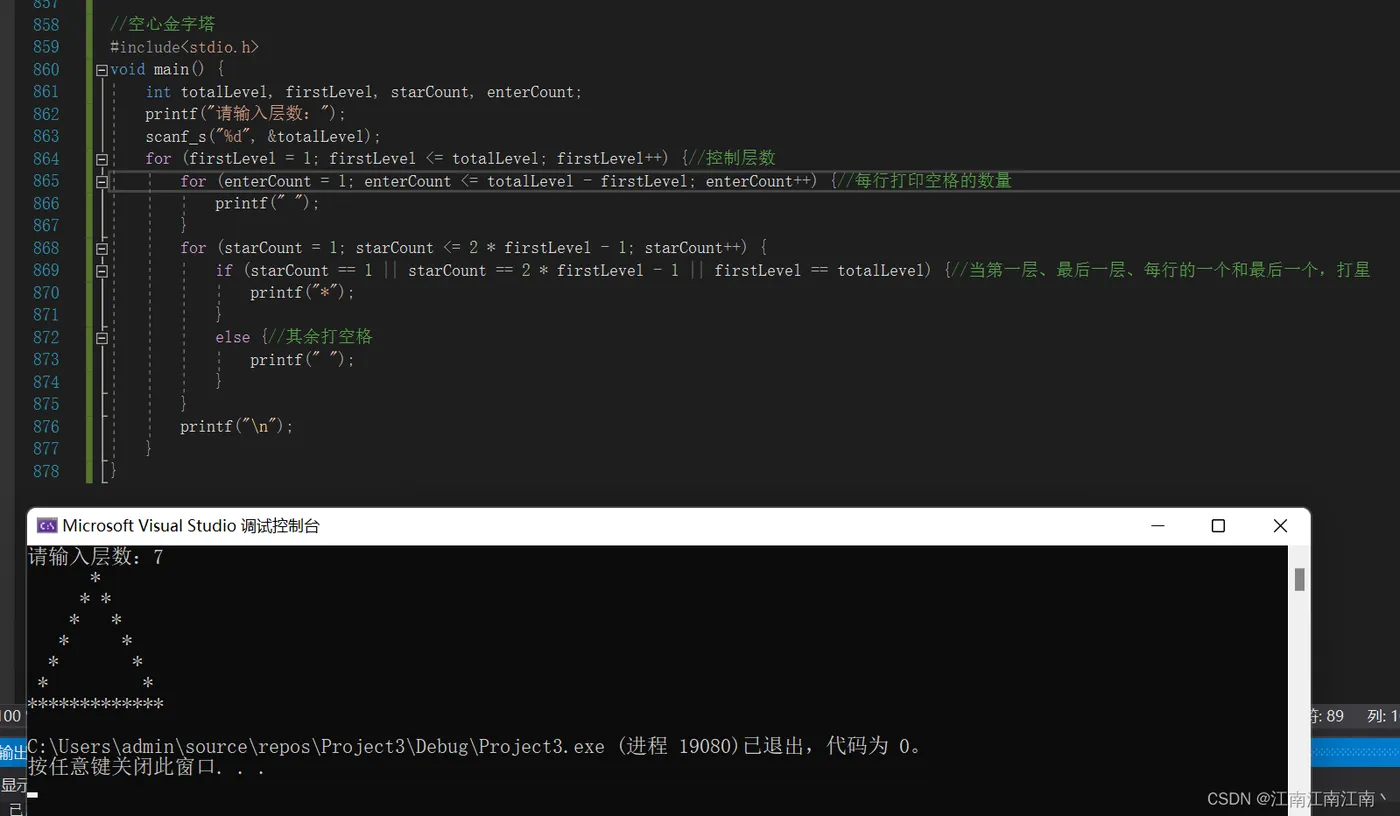Collapse the outer firstLevel for loop on line 864
1400x816 pixels.
point(102,159)
